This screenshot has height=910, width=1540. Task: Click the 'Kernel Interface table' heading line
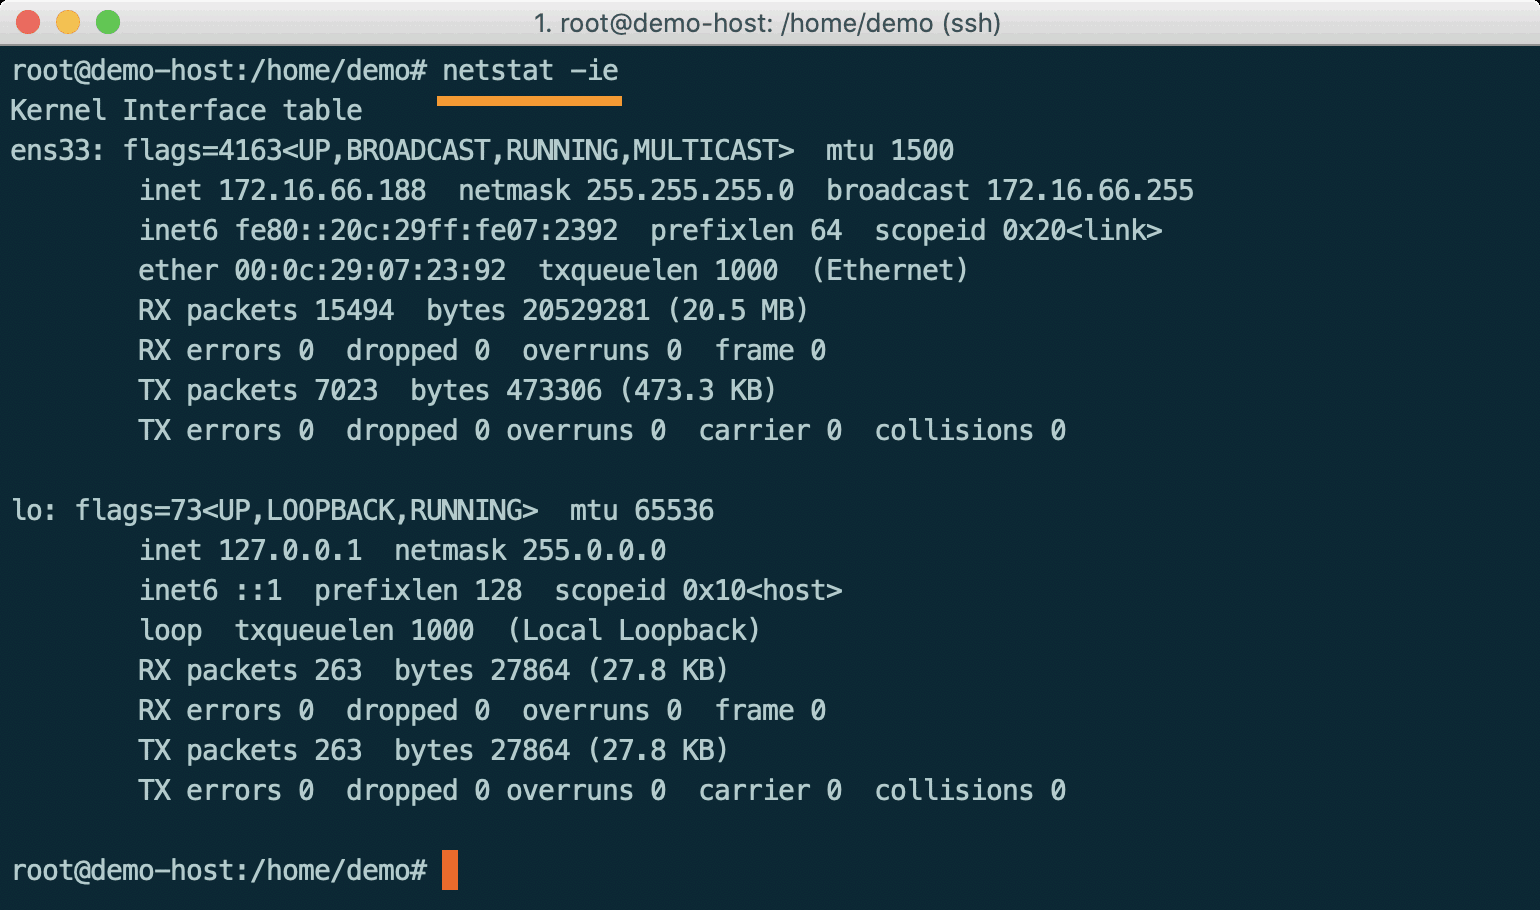click(186, 110)
